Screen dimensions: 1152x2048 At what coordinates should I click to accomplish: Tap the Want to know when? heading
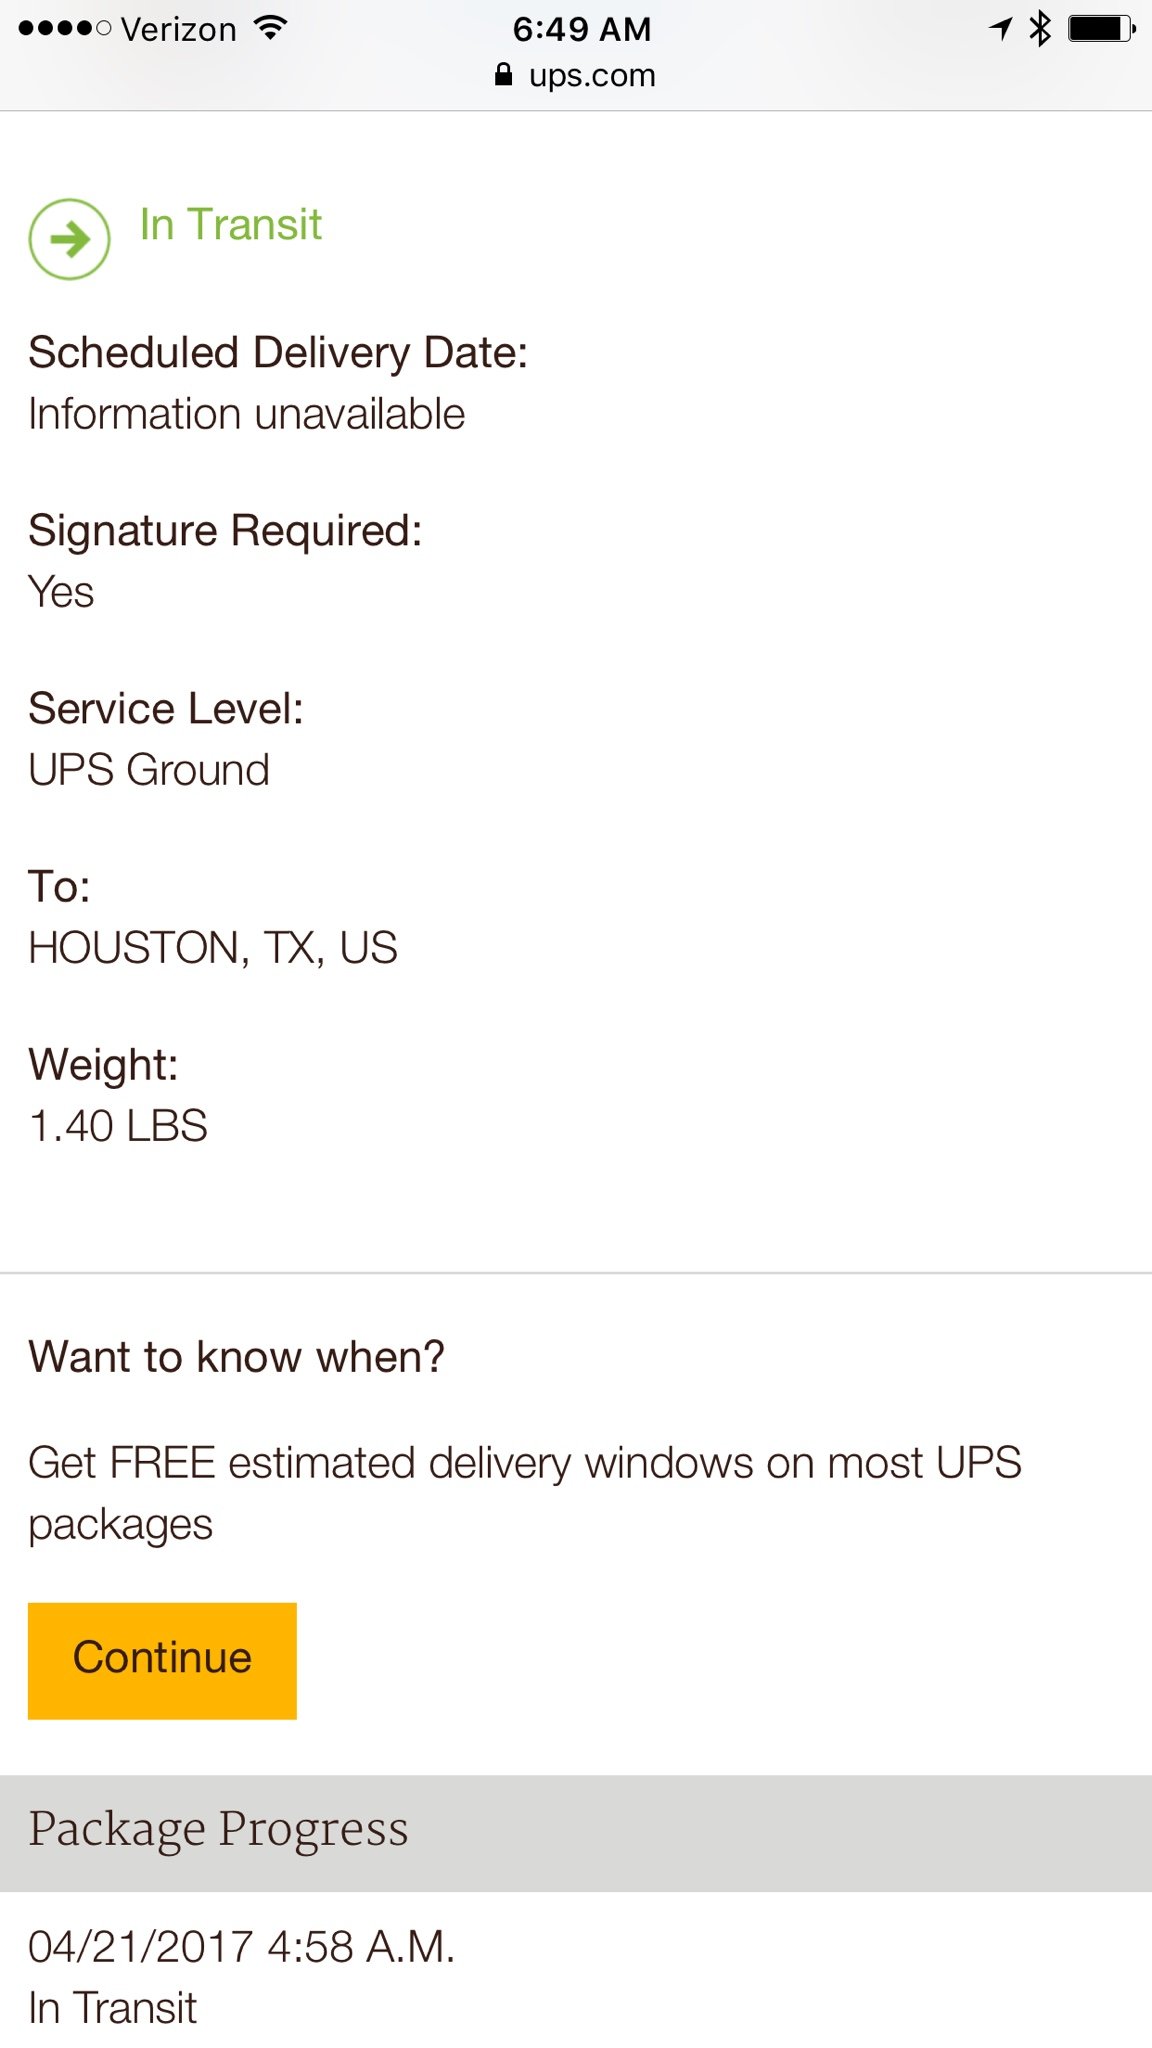tap(236, 1357)
